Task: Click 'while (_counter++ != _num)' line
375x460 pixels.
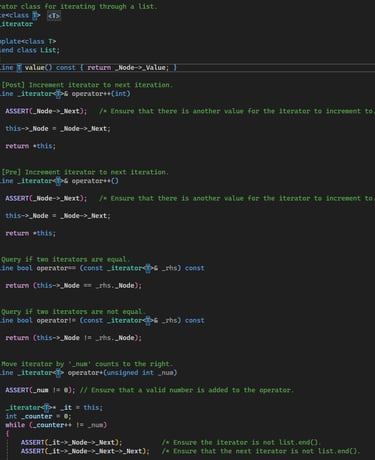Action: (x=56, y=425)
